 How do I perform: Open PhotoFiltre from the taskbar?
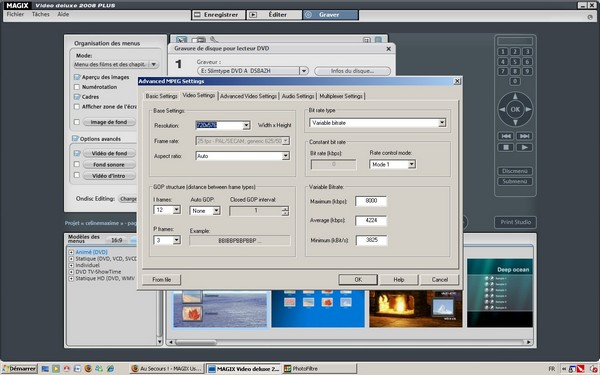320,368
